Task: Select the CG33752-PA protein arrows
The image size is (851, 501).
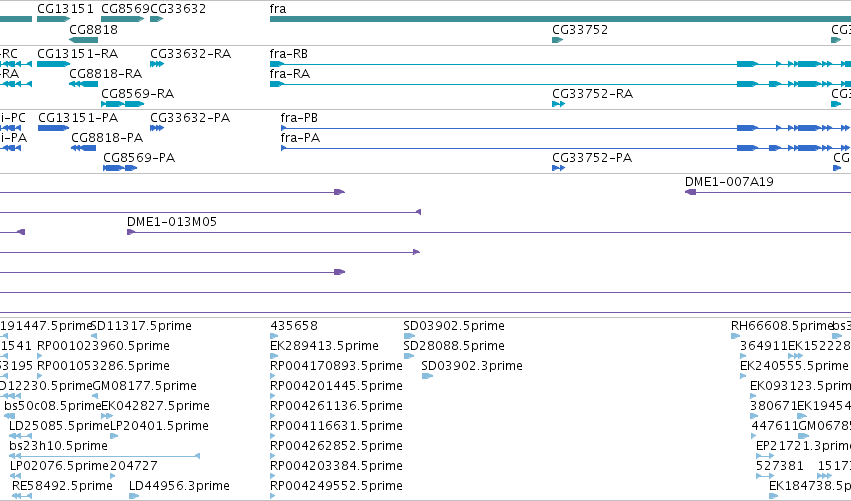Action: pos(558,168)
